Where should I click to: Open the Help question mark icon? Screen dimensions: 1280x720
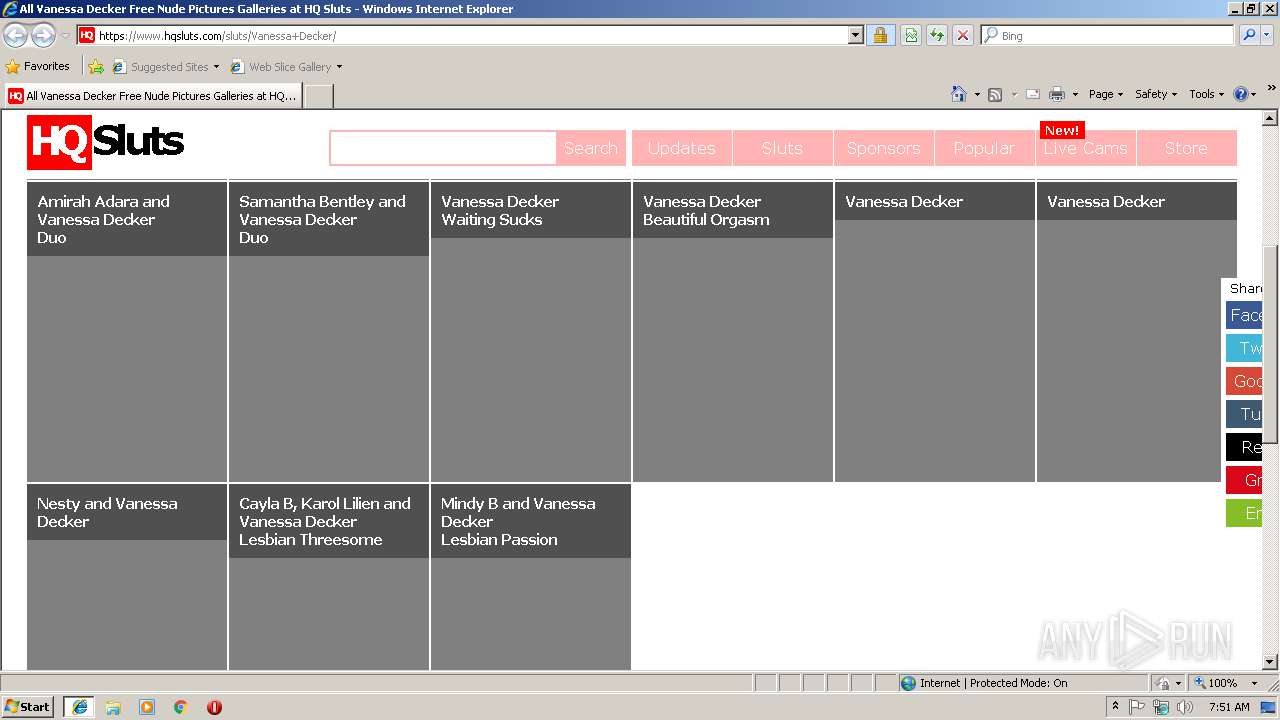coord(1241,94)
